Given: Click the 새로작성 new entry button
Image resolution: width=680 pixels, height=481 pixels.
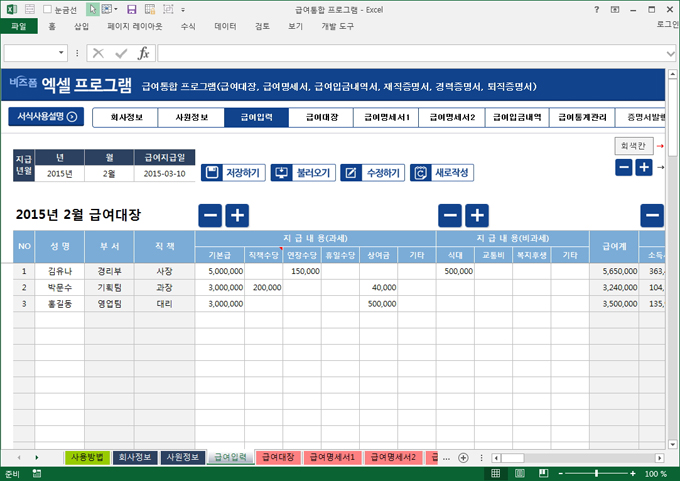Looking at the screenshot, I should (x=441, y=173).
